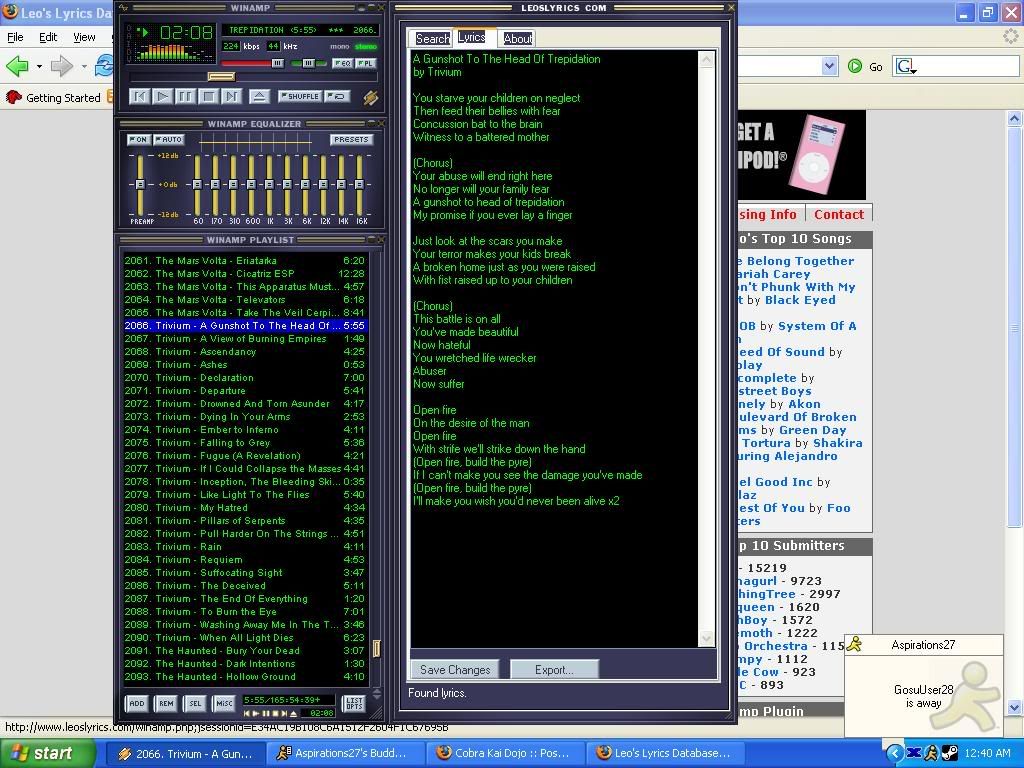Open the back button history dropdown arrow
The height and width of the screenshot is (768, 1024).
(39, 66)
